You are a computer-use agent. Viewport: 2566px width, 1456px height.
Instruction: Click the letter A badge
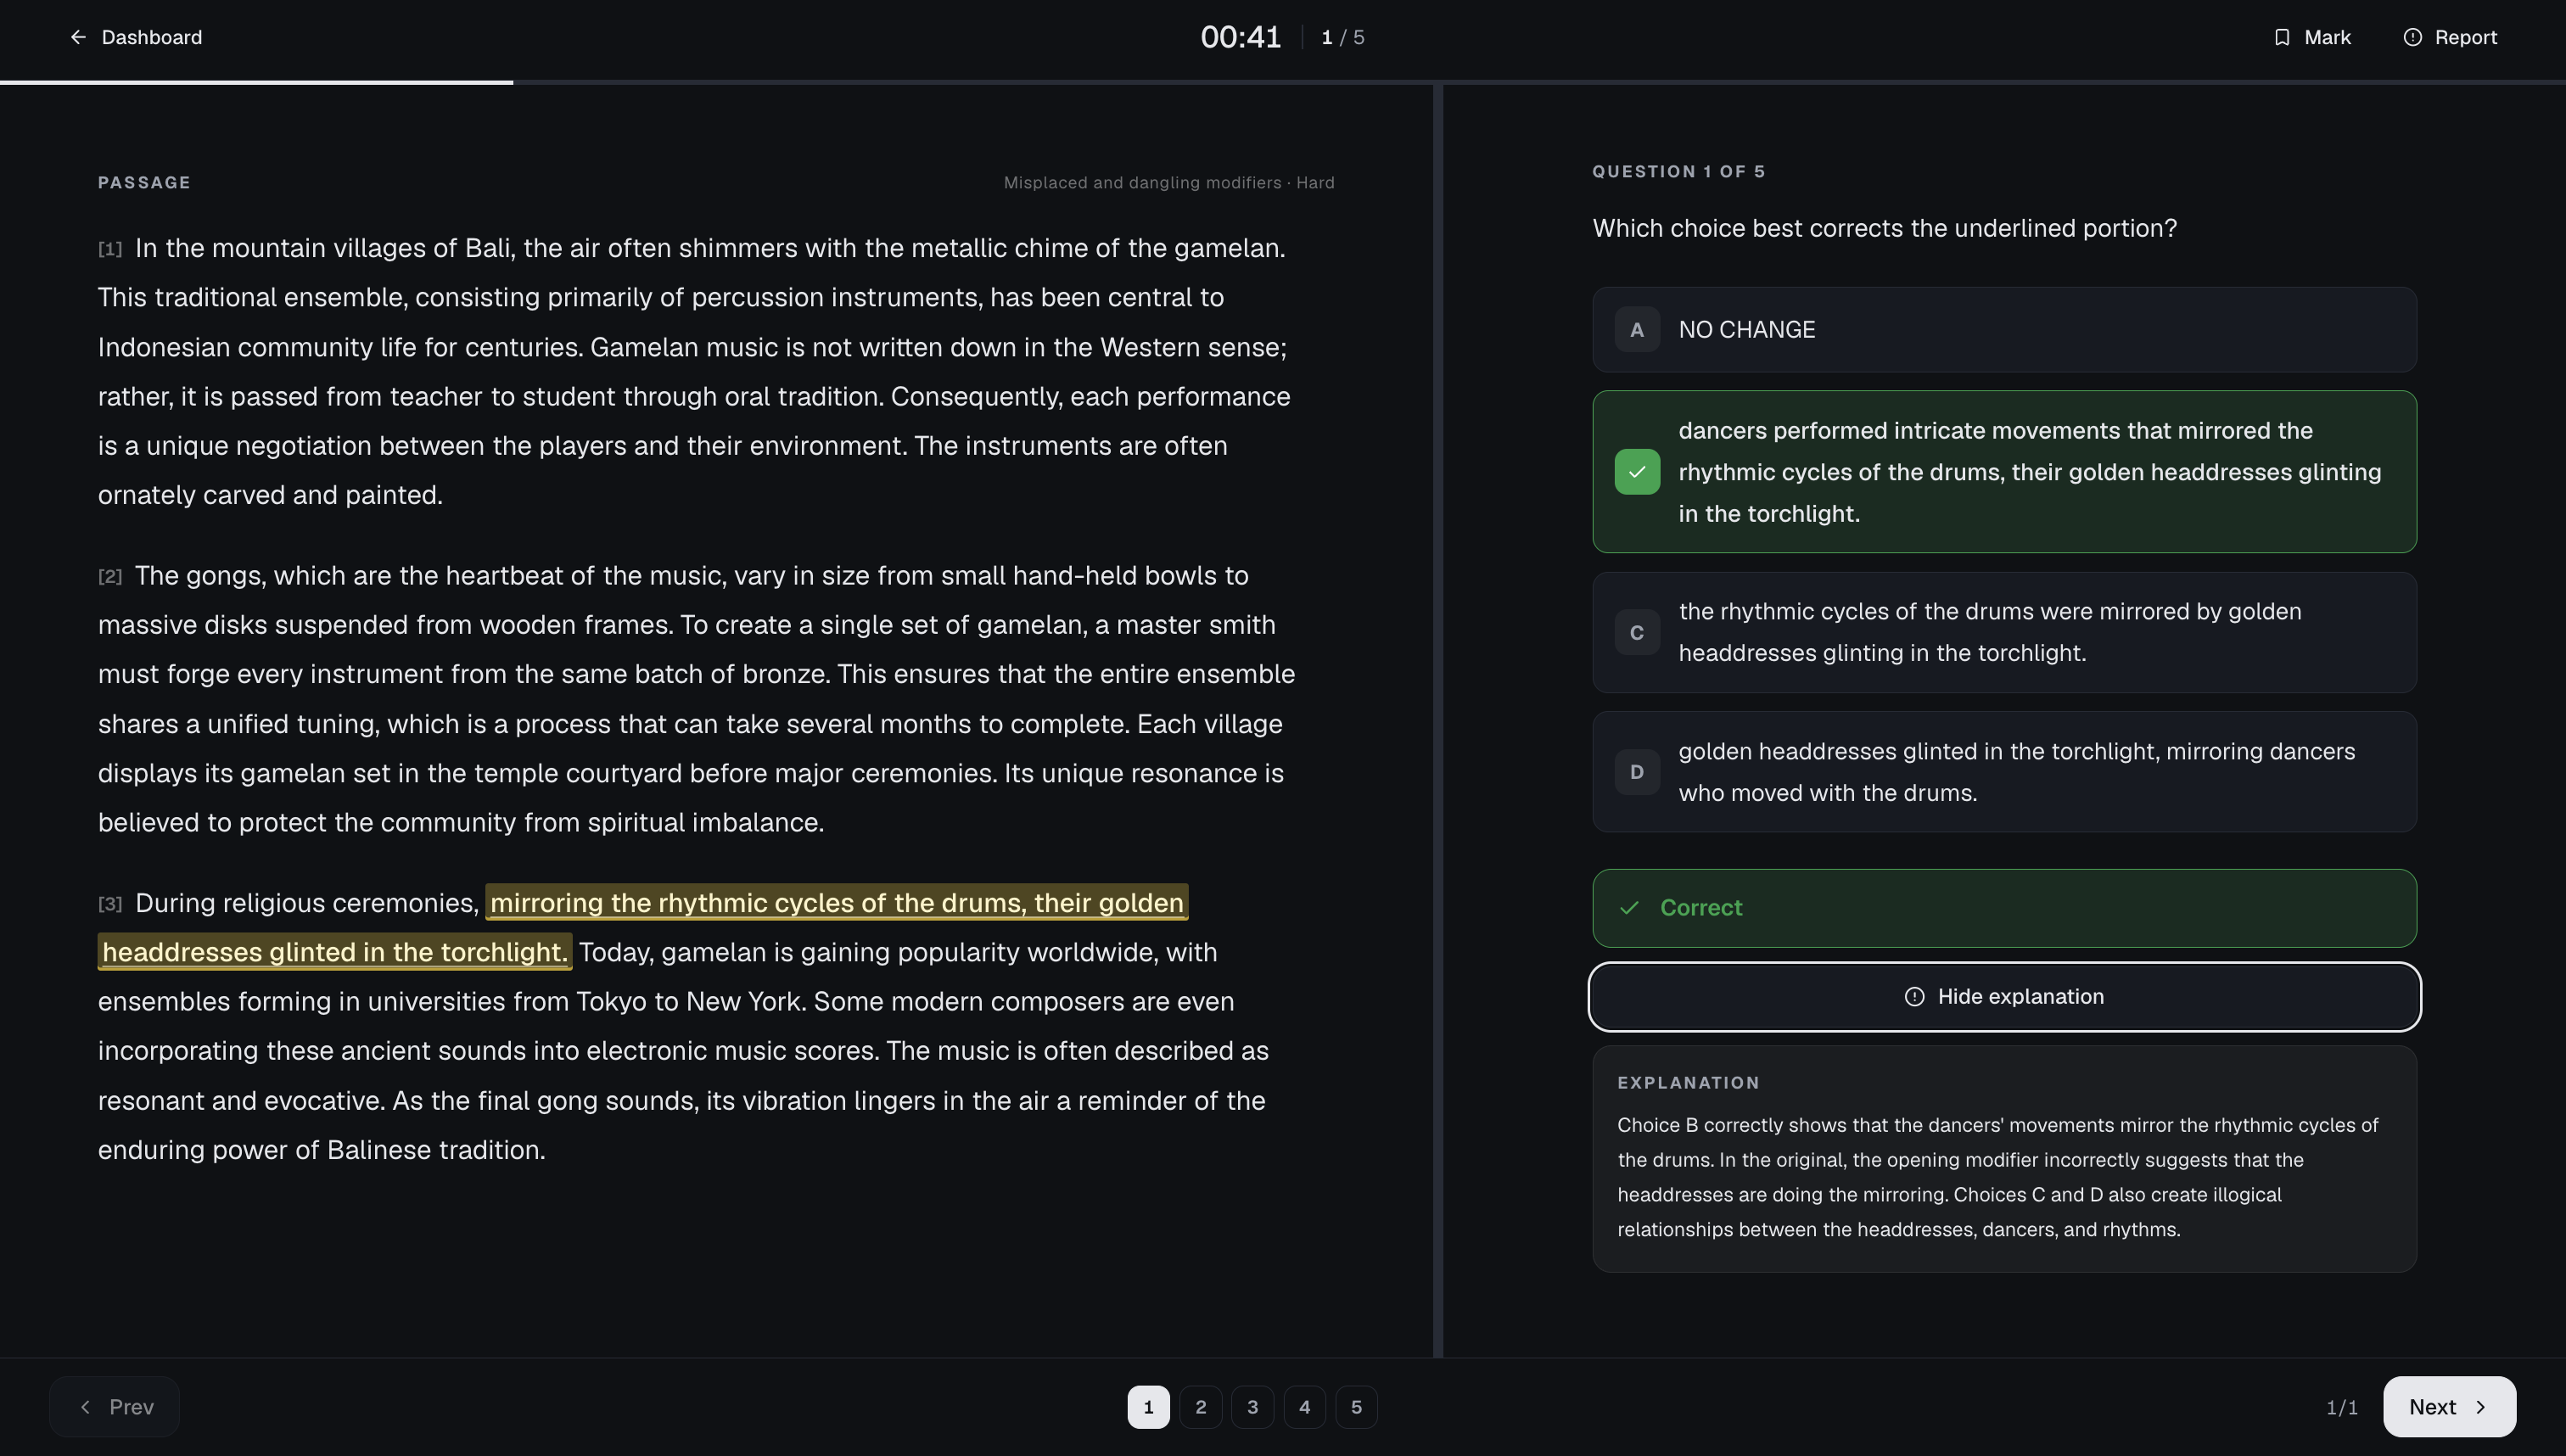click(1637, 330)
